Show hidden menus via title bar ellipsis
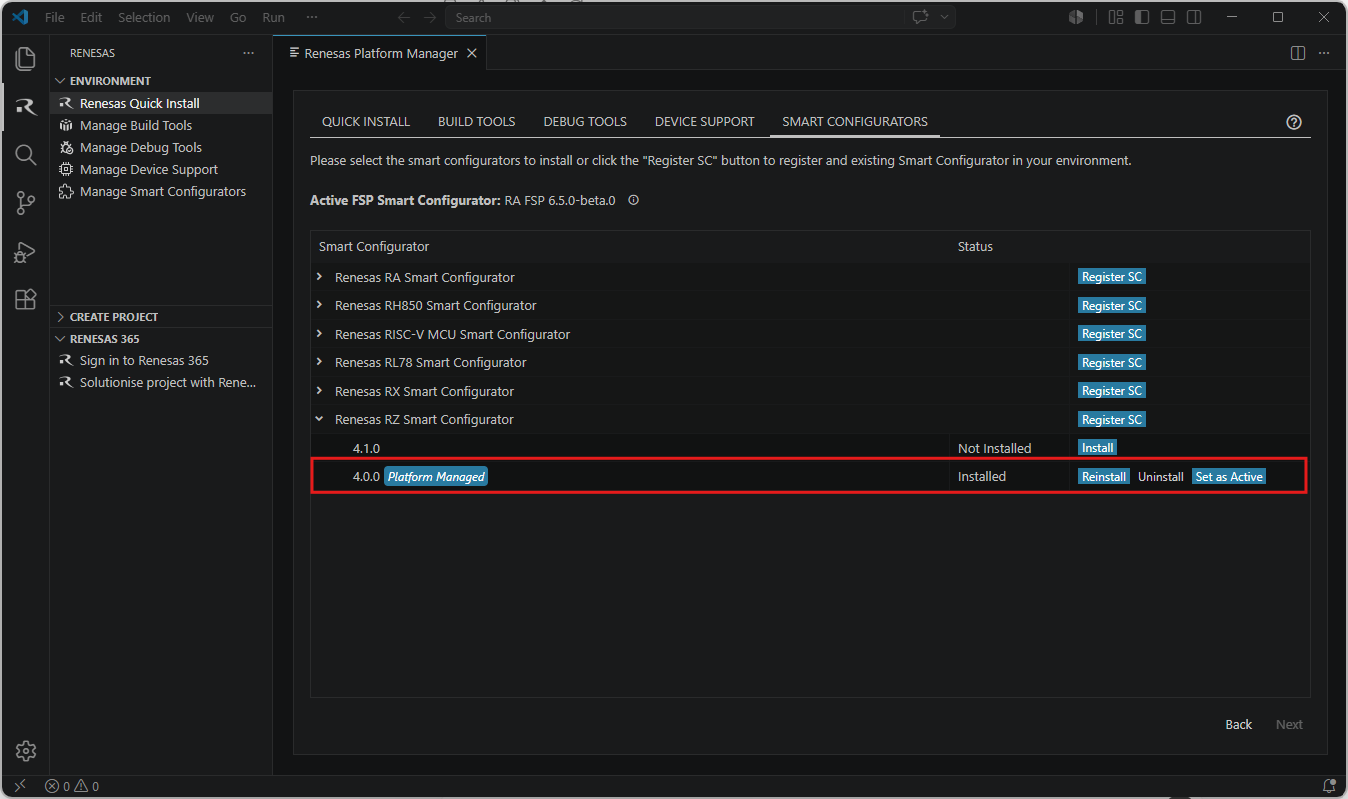 click(312, 17)
